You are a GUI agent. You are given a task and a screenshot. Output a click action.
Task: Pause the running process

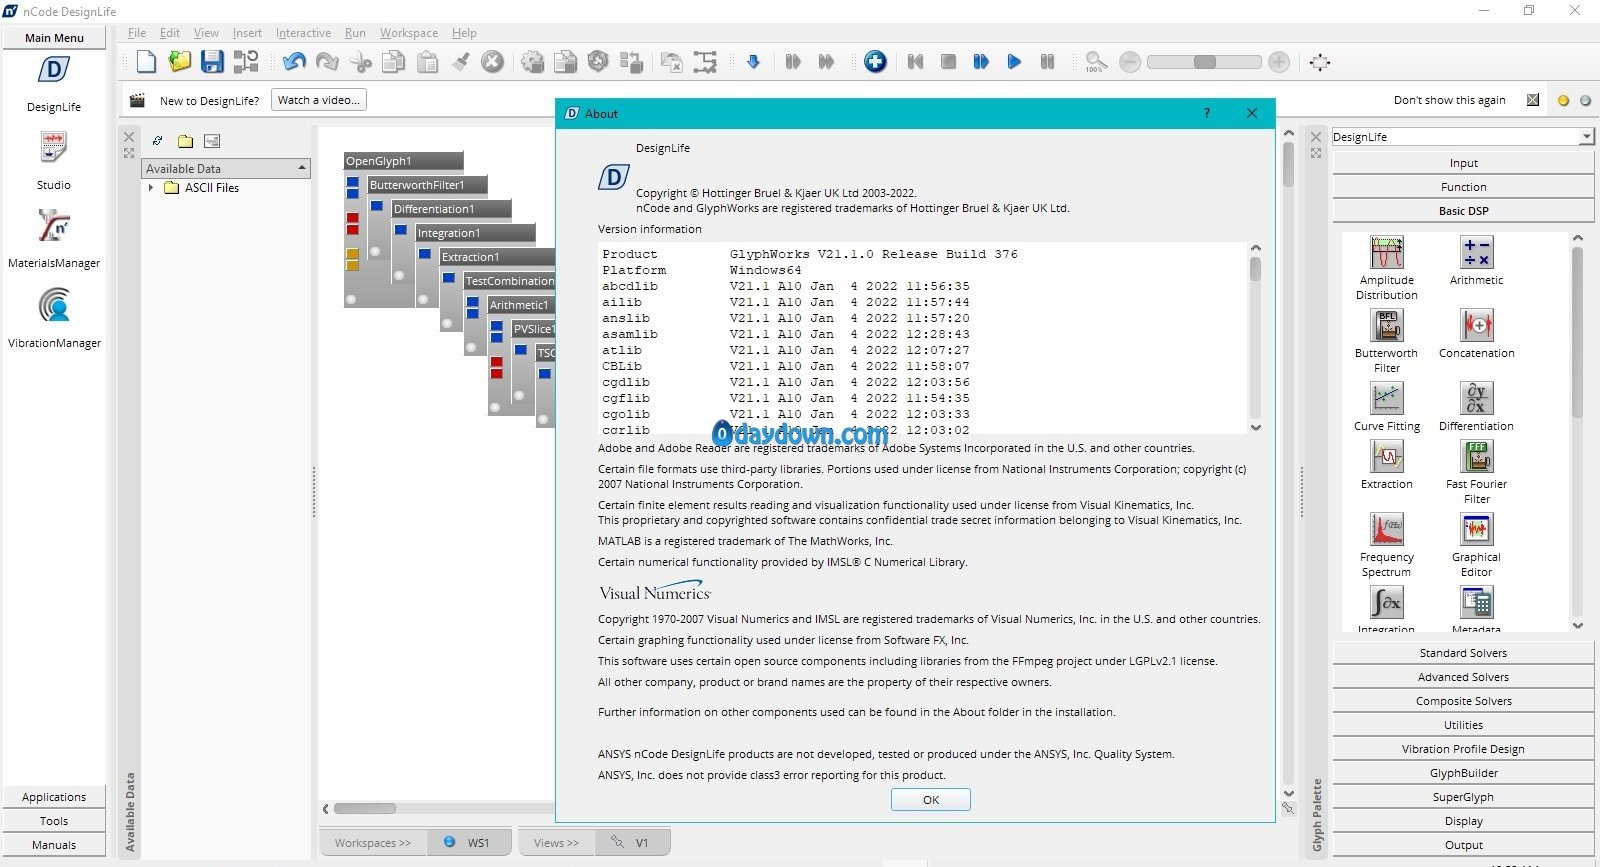[1047, 62]
